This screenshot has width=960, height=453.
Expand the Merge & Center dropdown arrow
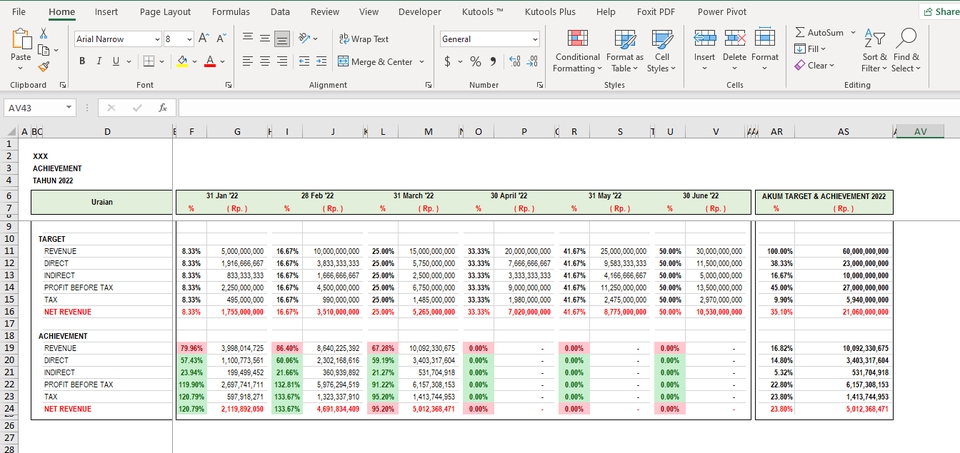[421, 62]
